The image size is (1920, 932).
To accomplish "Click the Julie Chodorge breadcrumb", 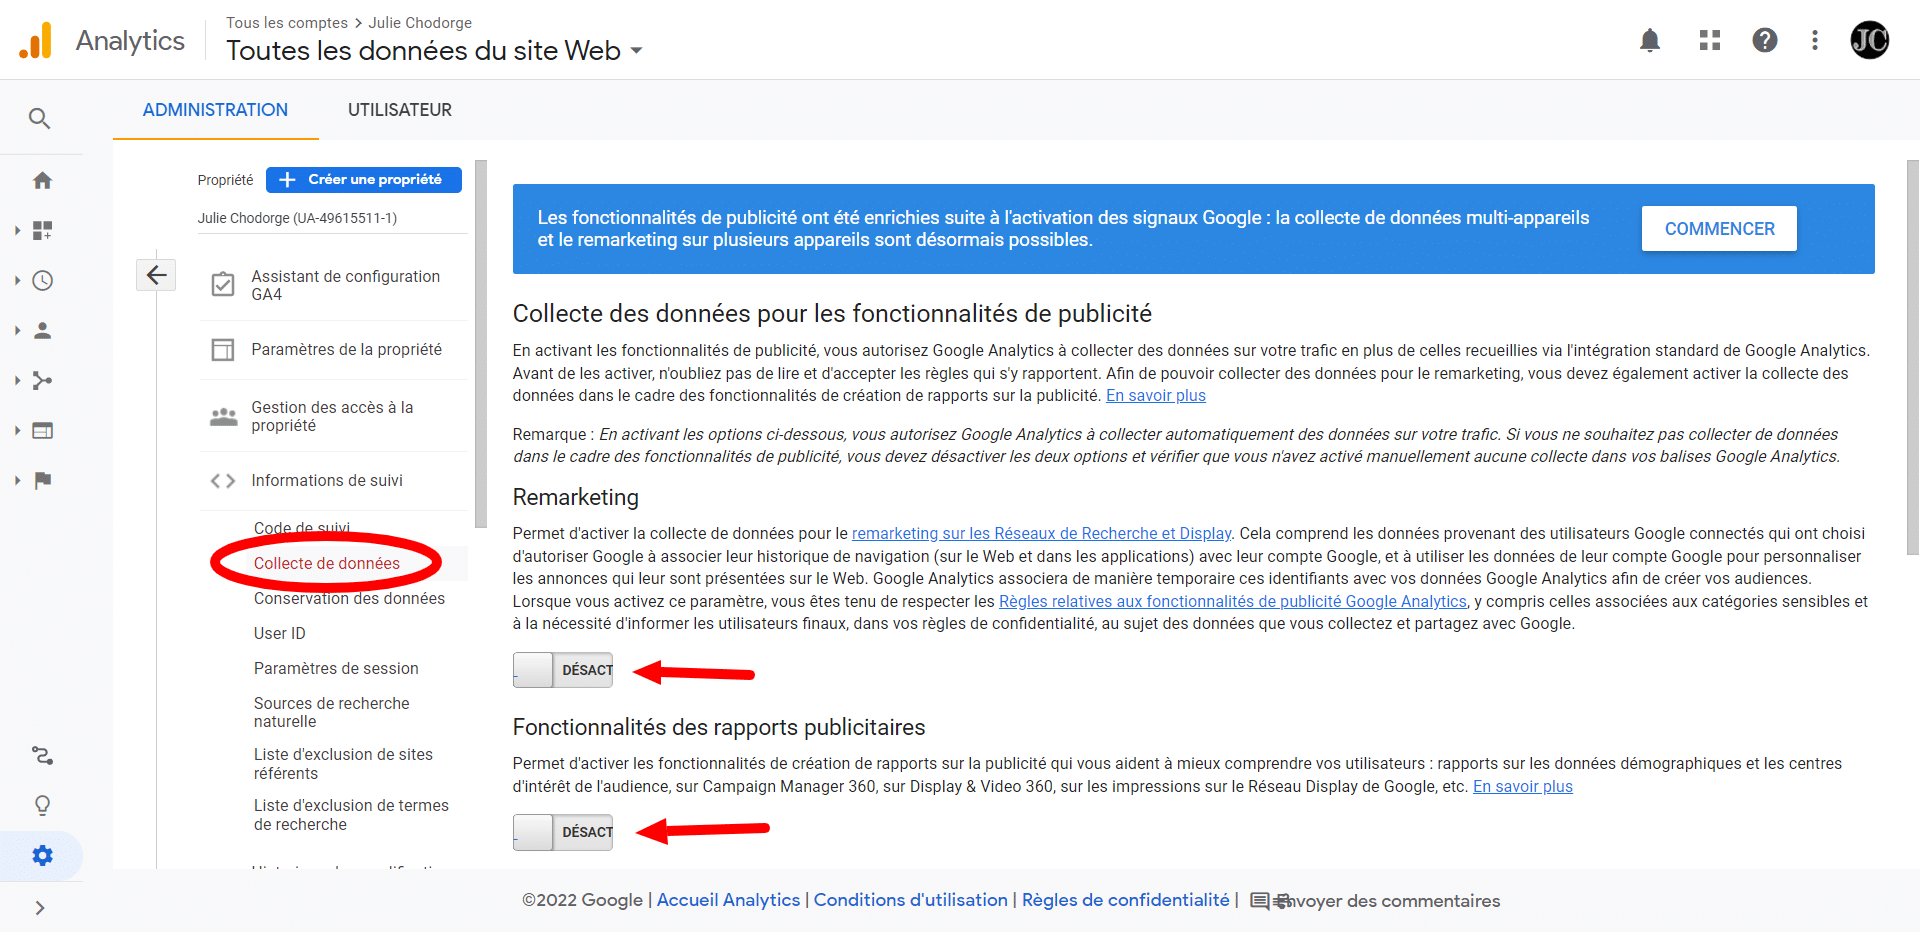I will [420, 23].
